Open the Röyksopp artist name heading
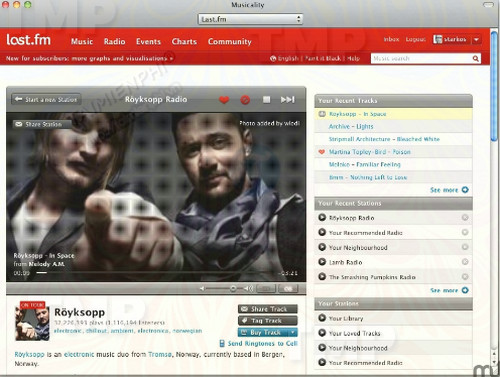This screenshot has height=377, width=500. coord(79,312)
